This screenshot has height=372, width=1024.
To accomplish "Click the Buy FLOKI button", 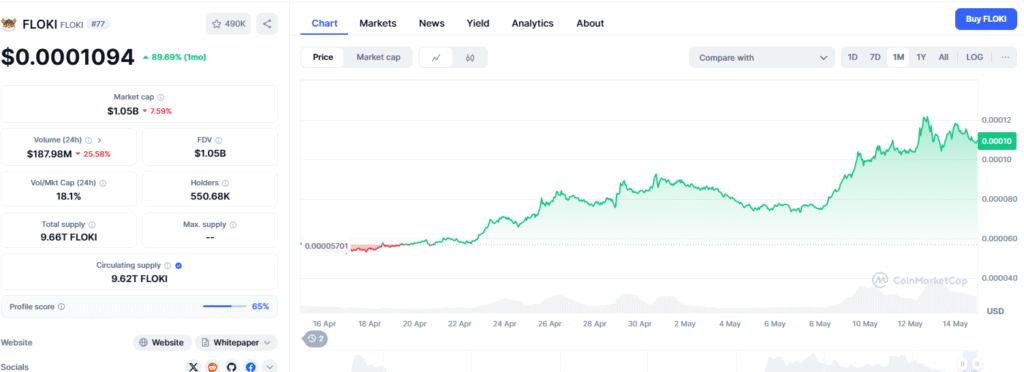I will tap(986, 20).
